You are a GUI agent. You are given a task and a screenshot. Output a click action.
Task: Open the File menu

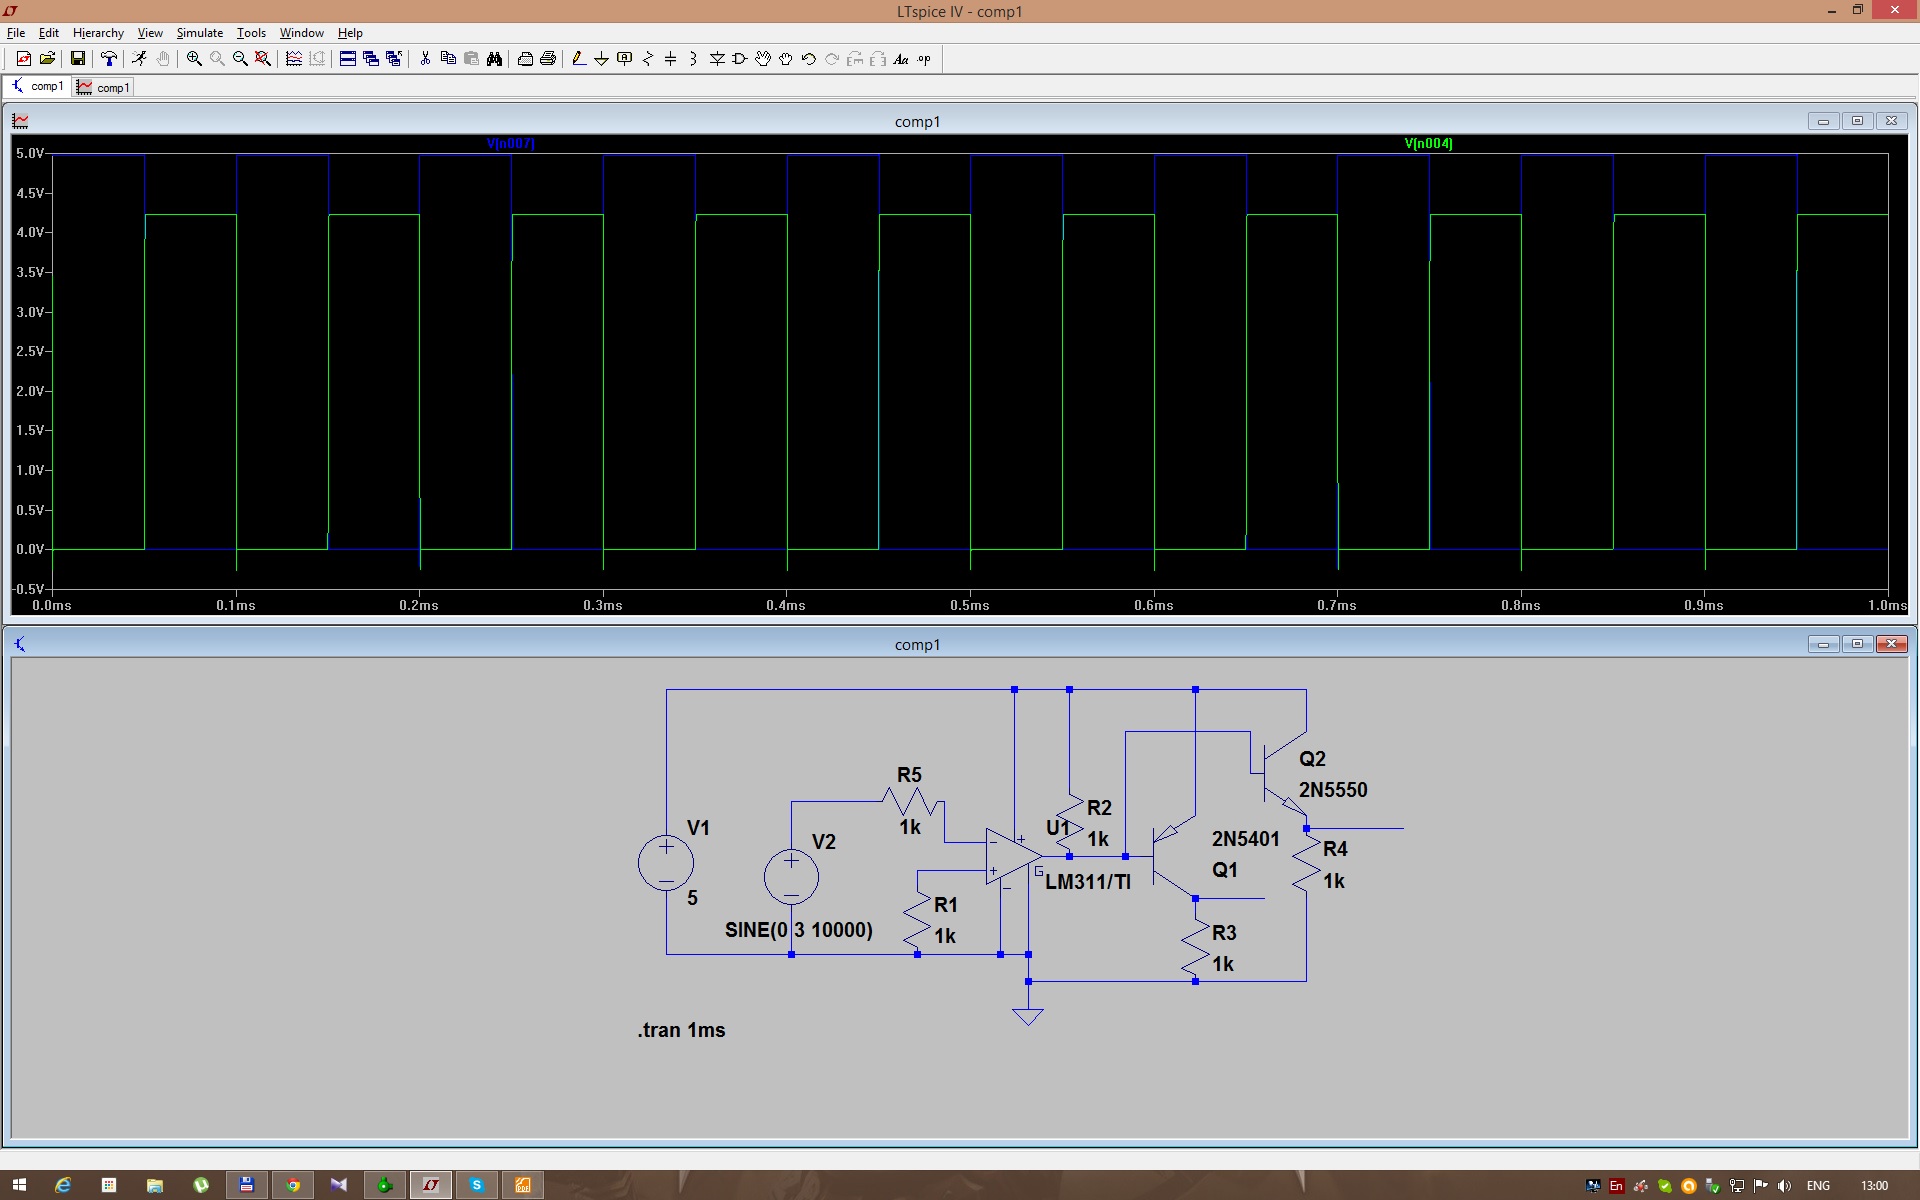(16, 33)
